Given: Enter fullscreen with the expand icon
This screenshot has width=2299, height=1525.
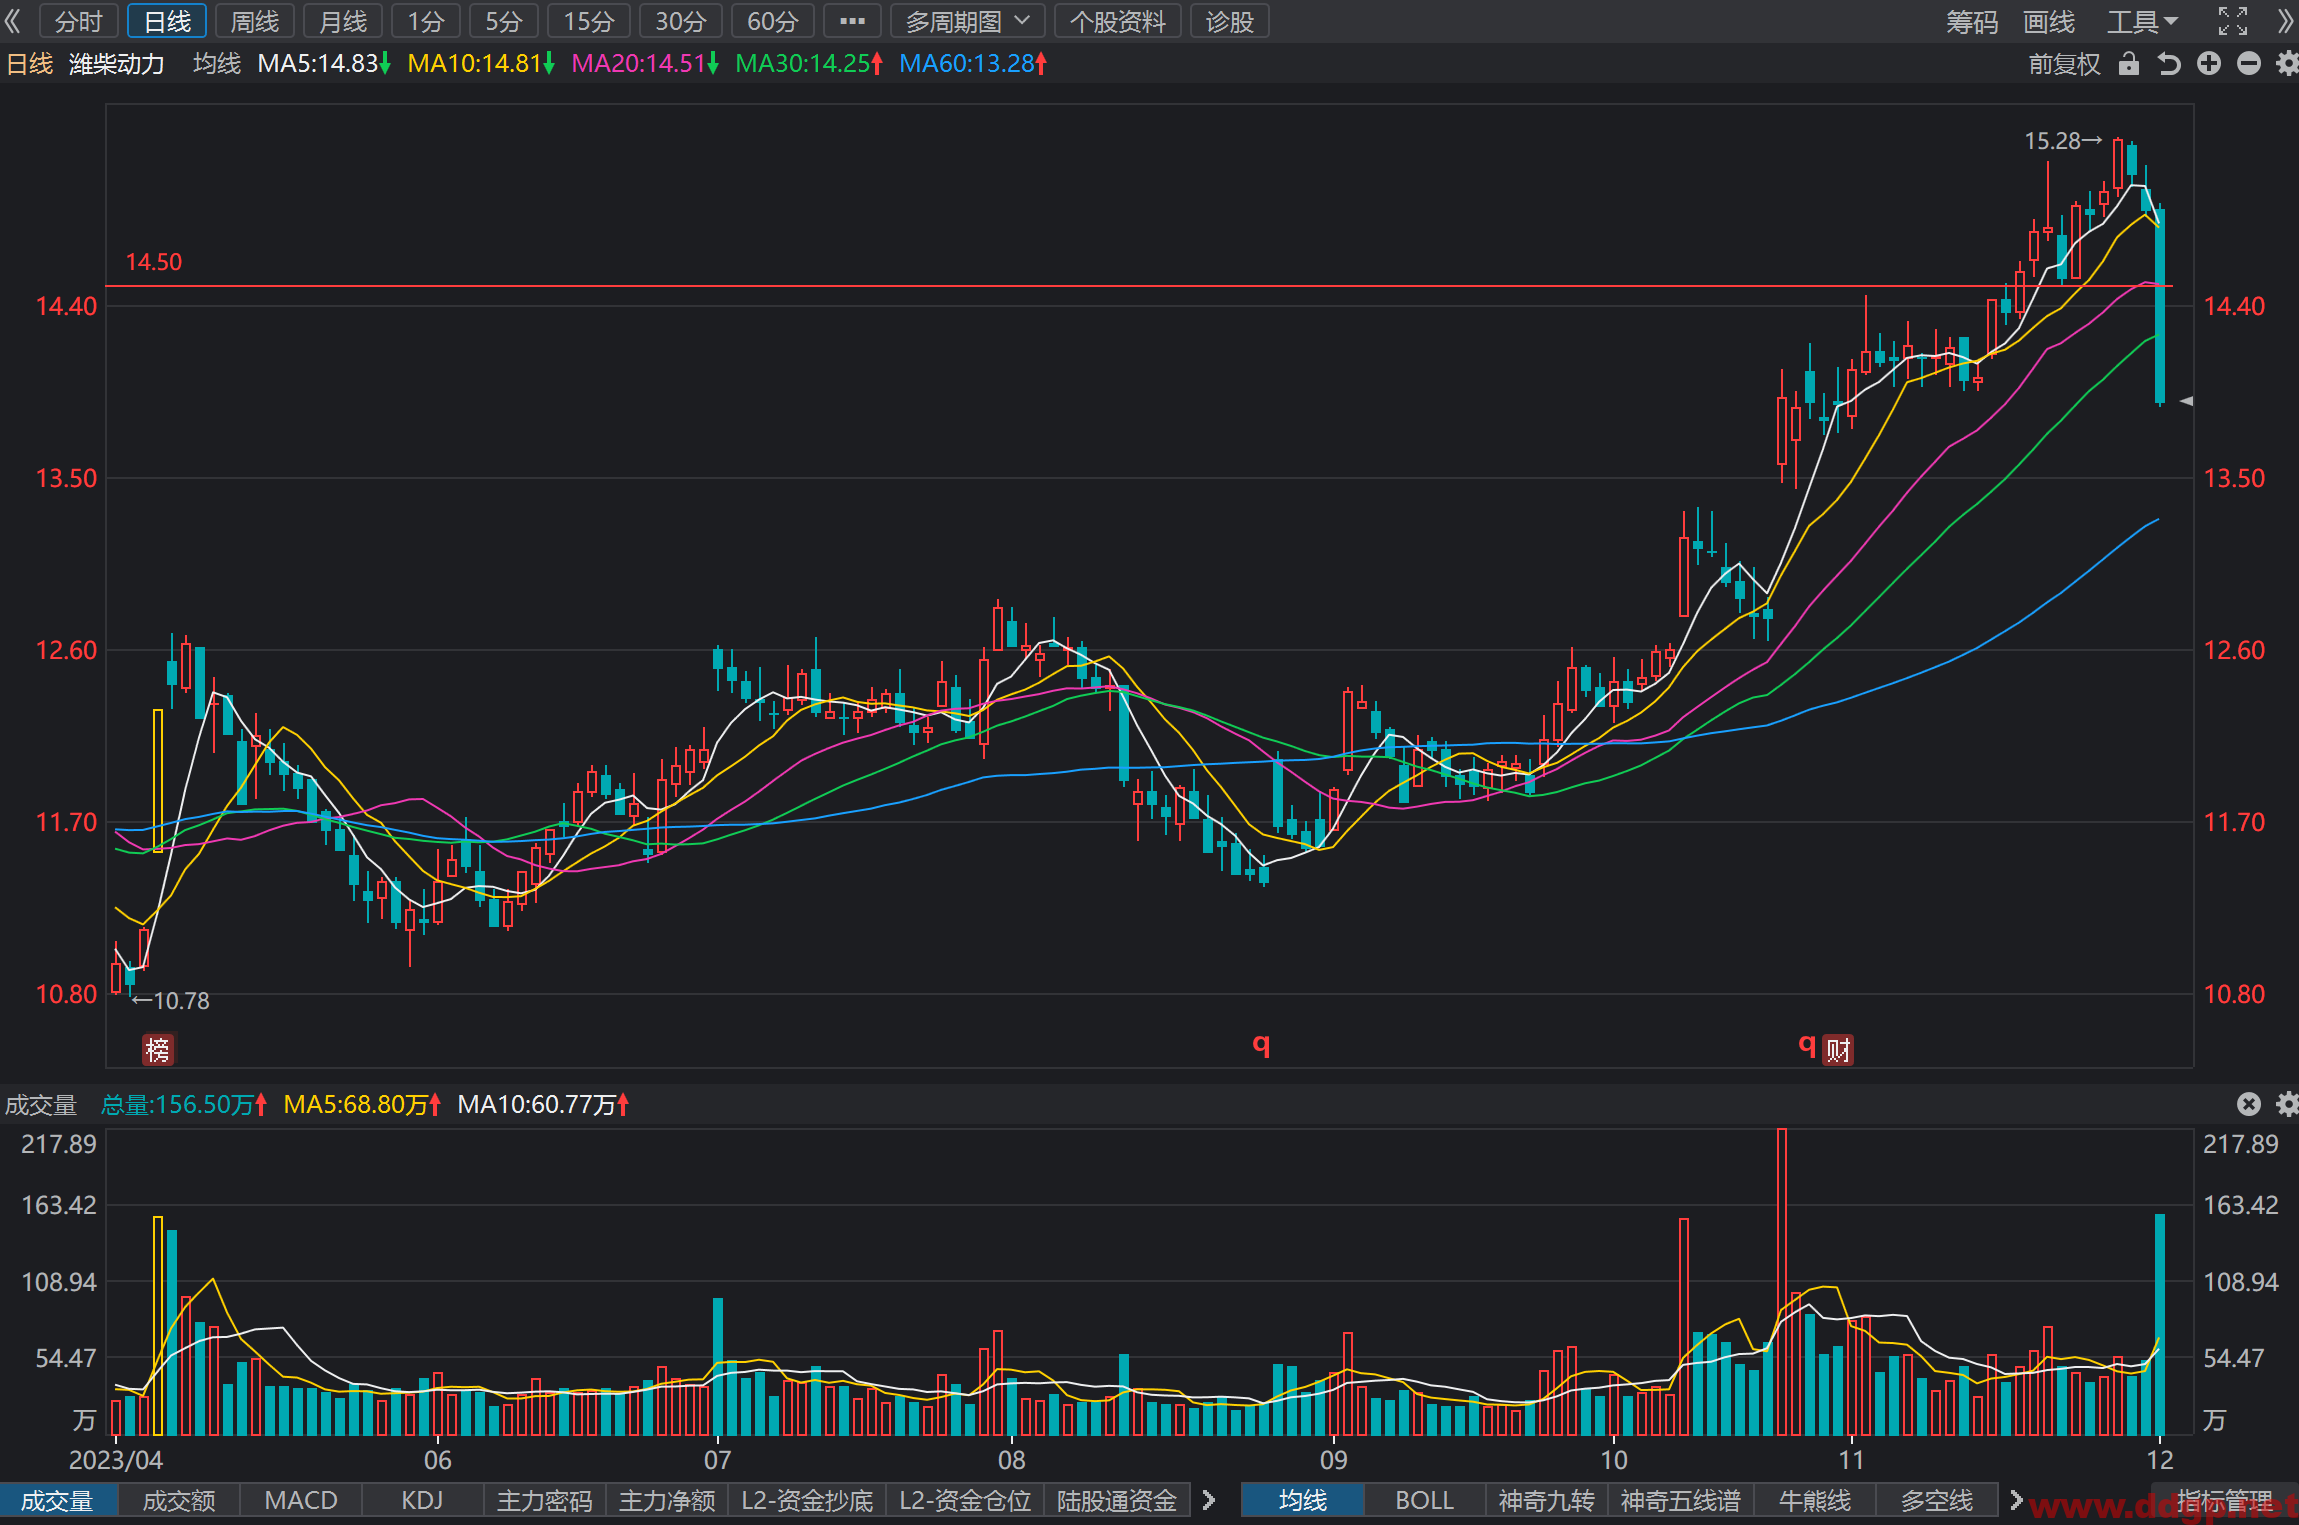Looking at the screenshot, I should coord(2233,21).
